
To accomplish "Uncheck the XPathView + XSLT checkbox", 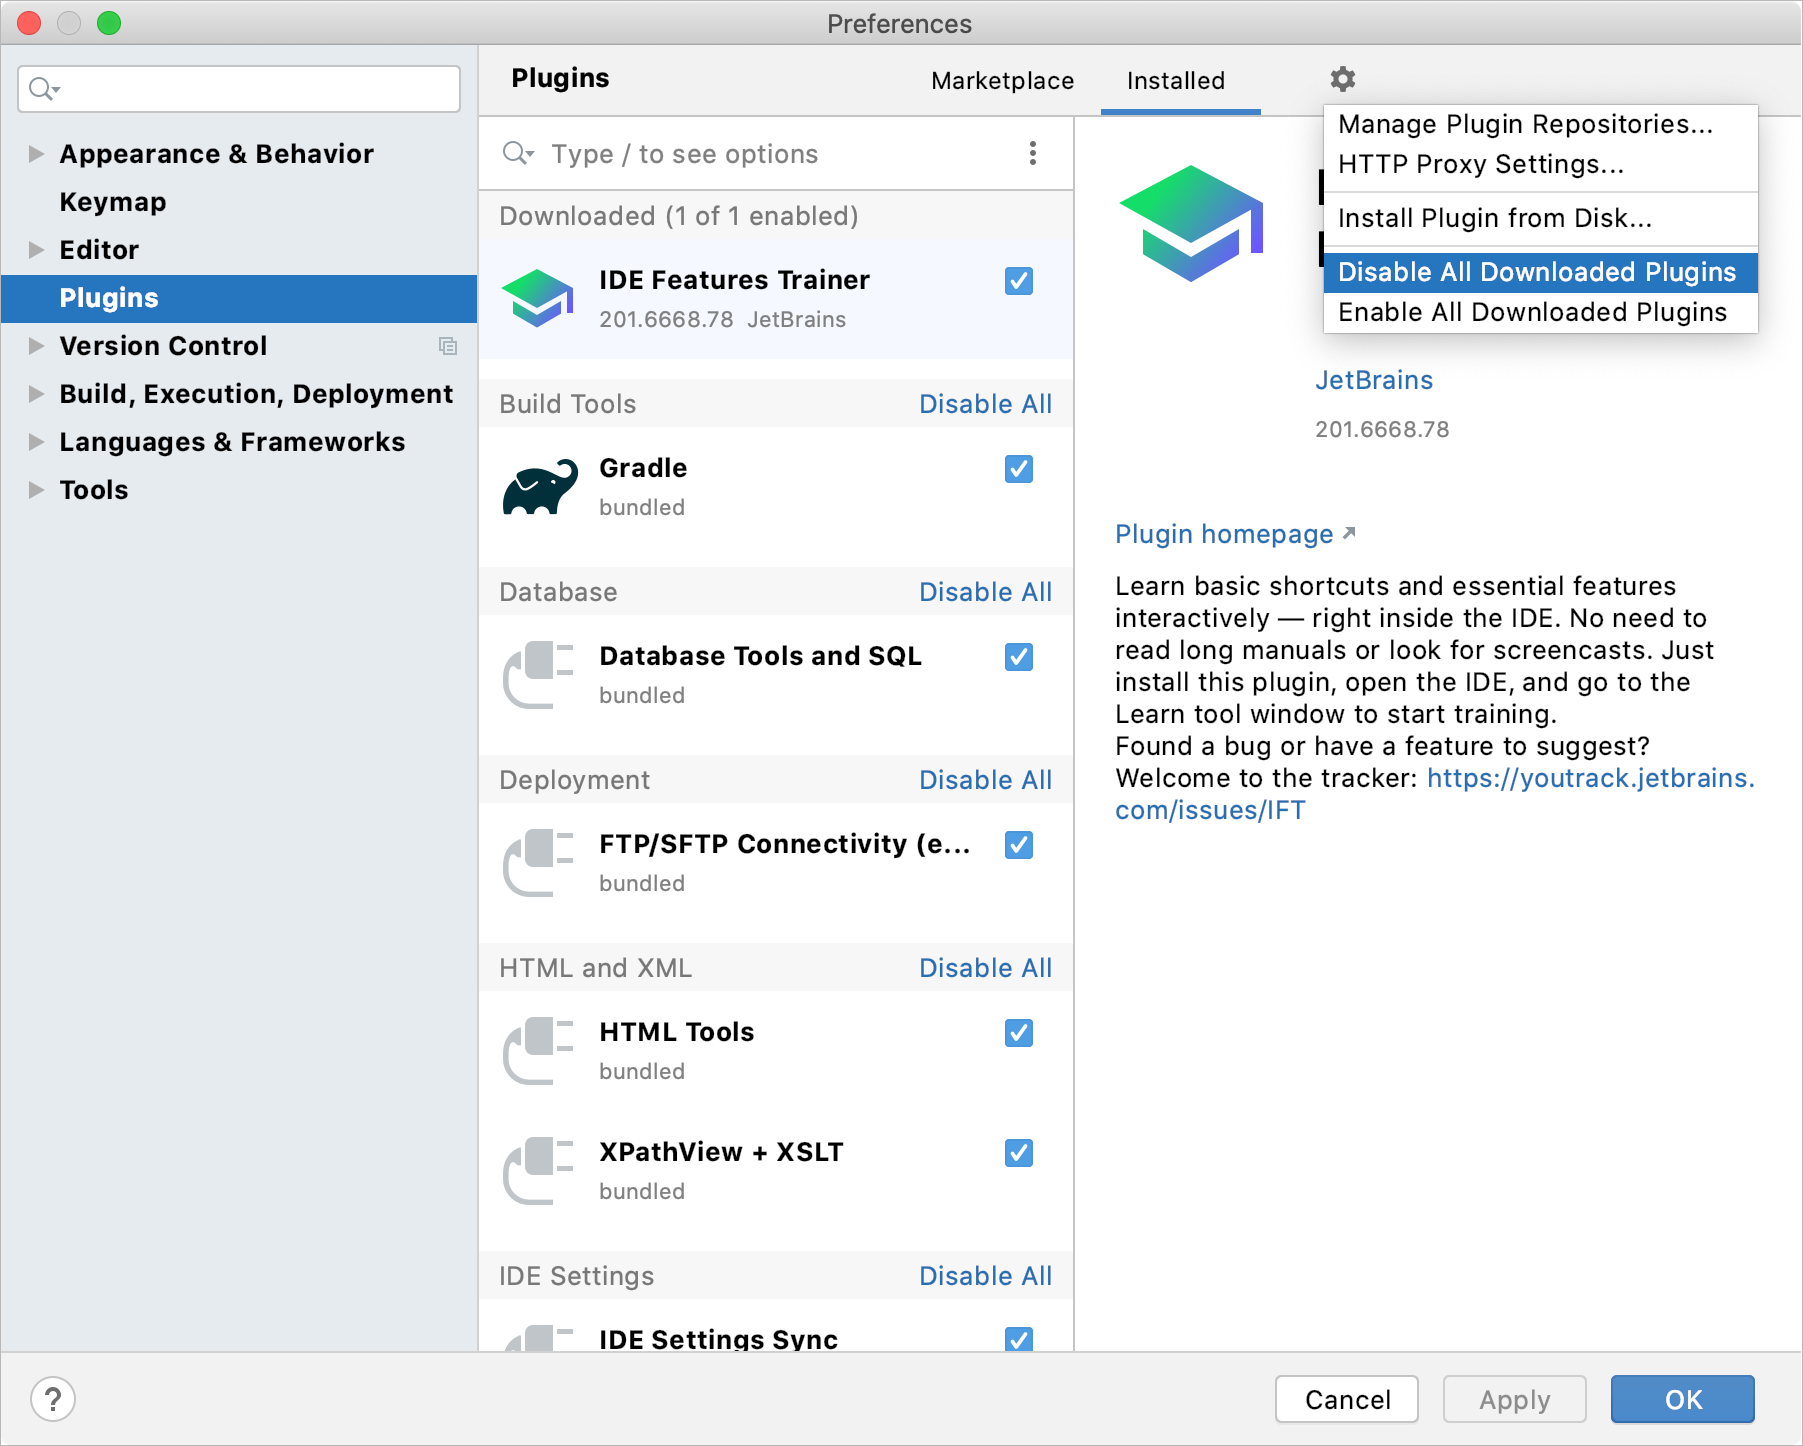I will tap(1019, 1153).
